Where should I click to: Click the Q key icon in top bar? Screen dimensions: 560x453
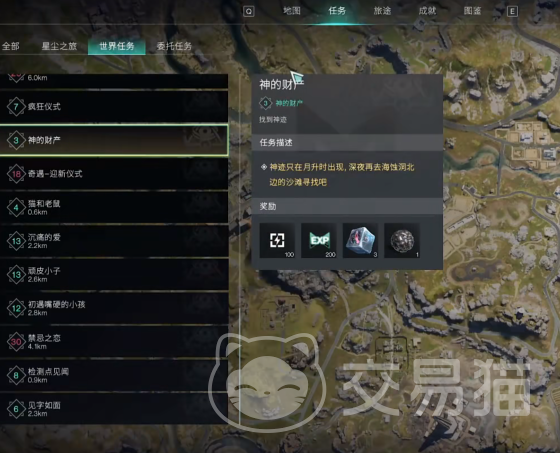(x=249, y=12)
